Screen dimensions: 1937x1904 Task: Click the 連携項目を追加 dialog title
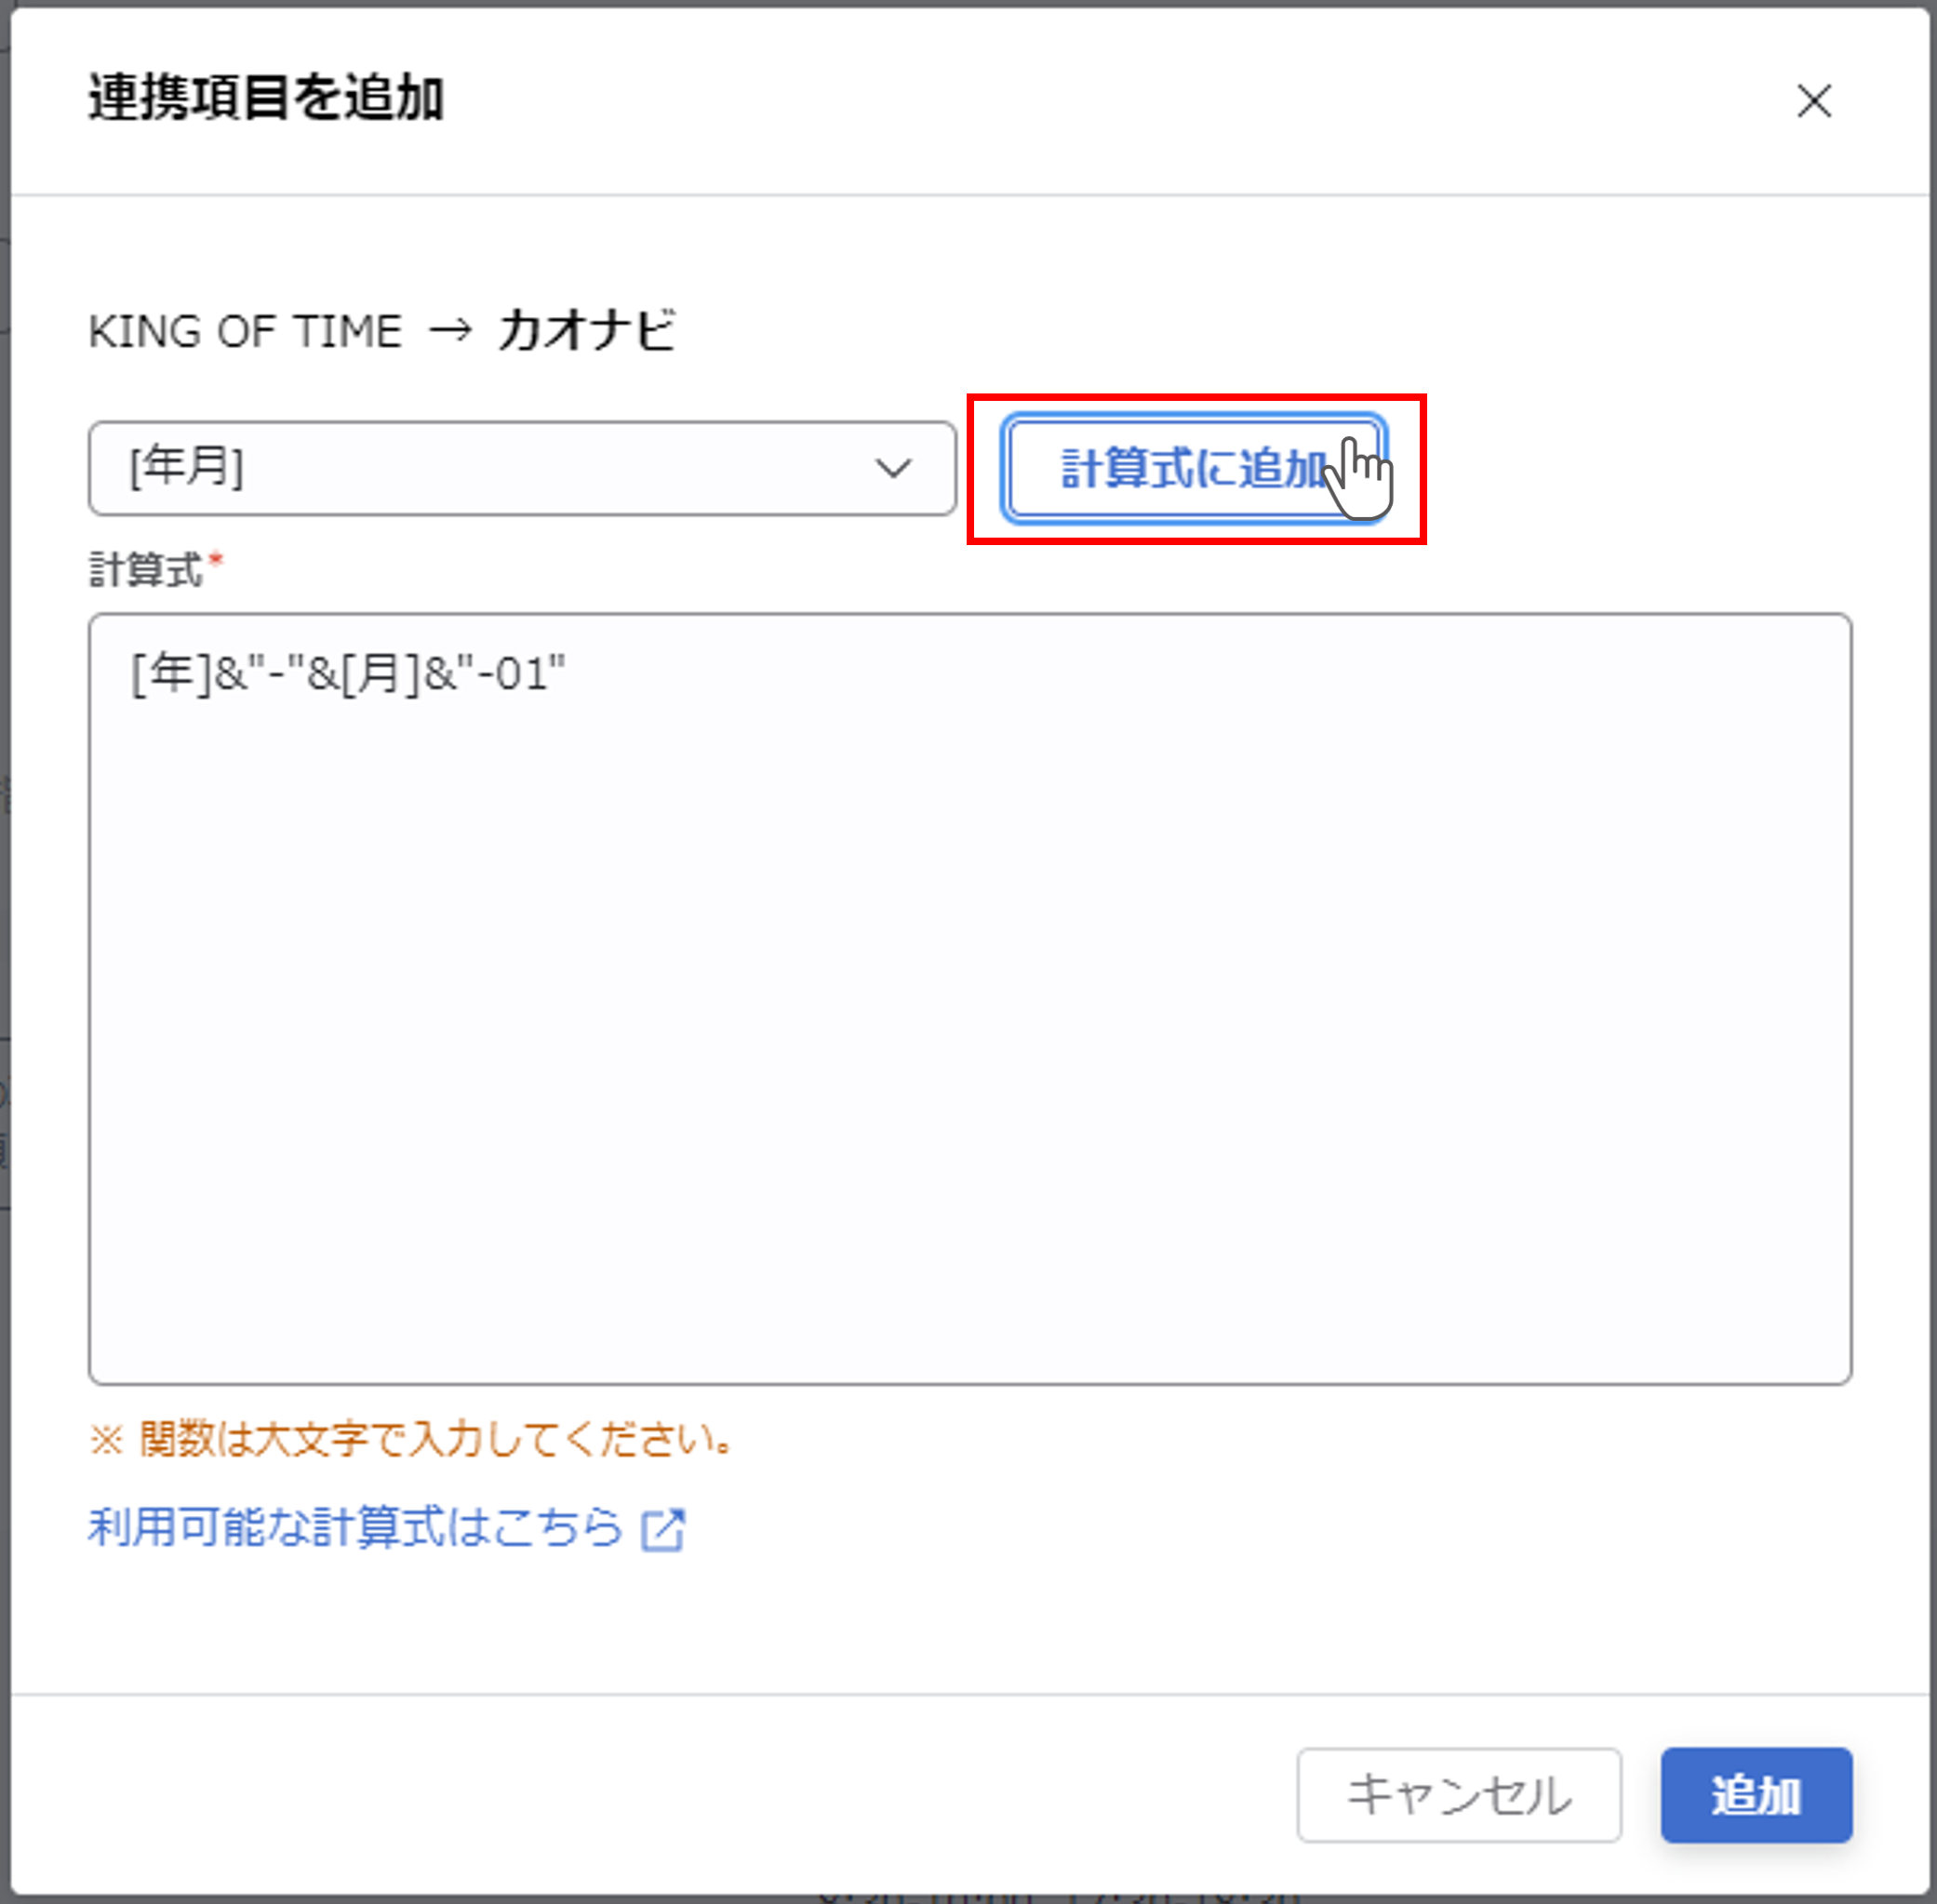(x=266, y=98)
